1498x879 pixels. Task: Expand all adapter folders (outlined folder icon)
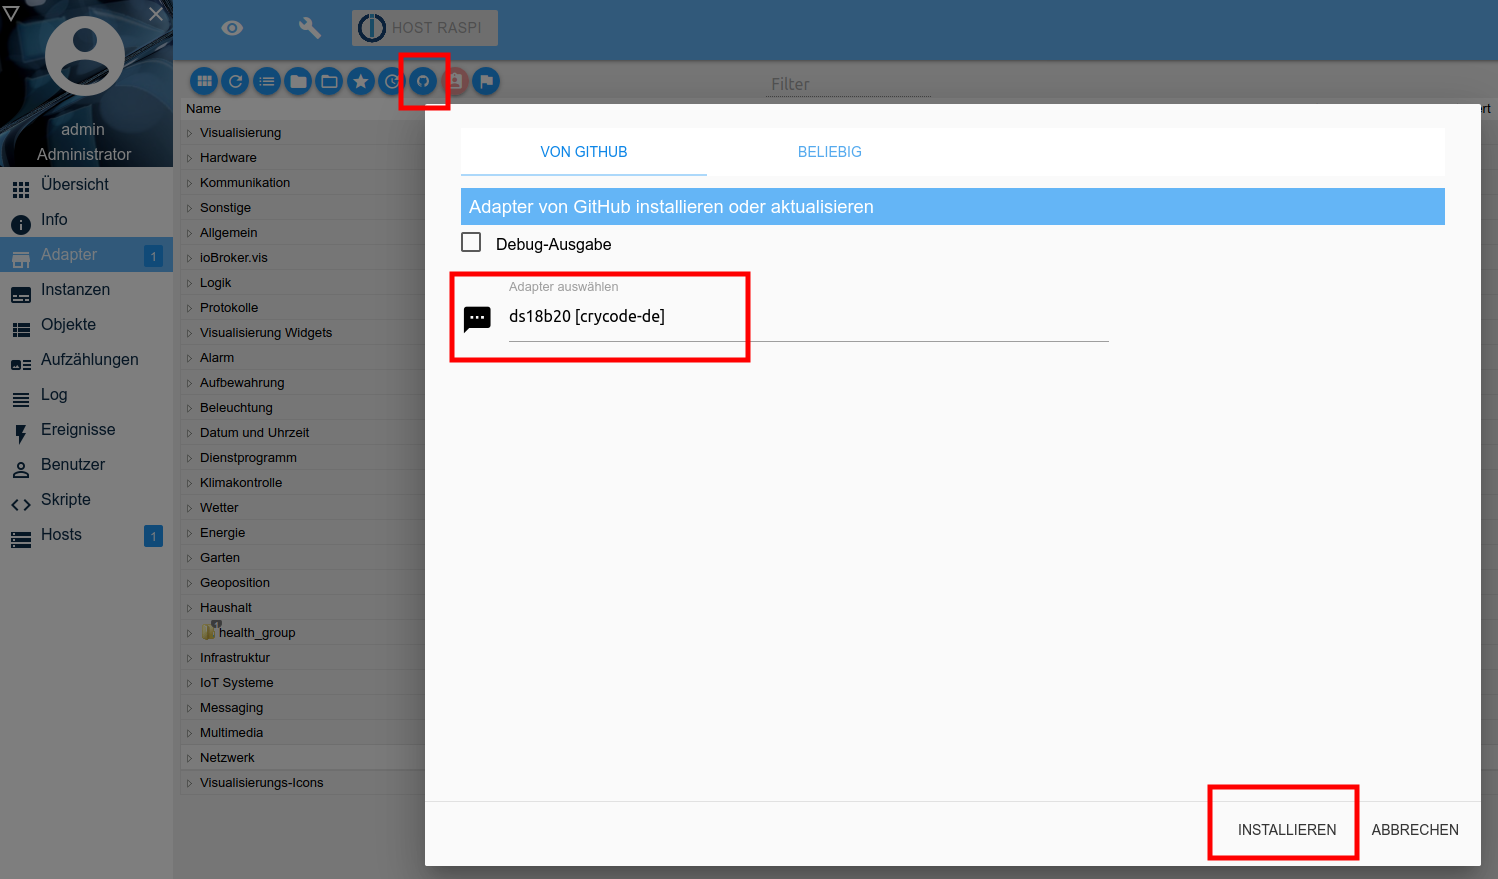(329, 81)
